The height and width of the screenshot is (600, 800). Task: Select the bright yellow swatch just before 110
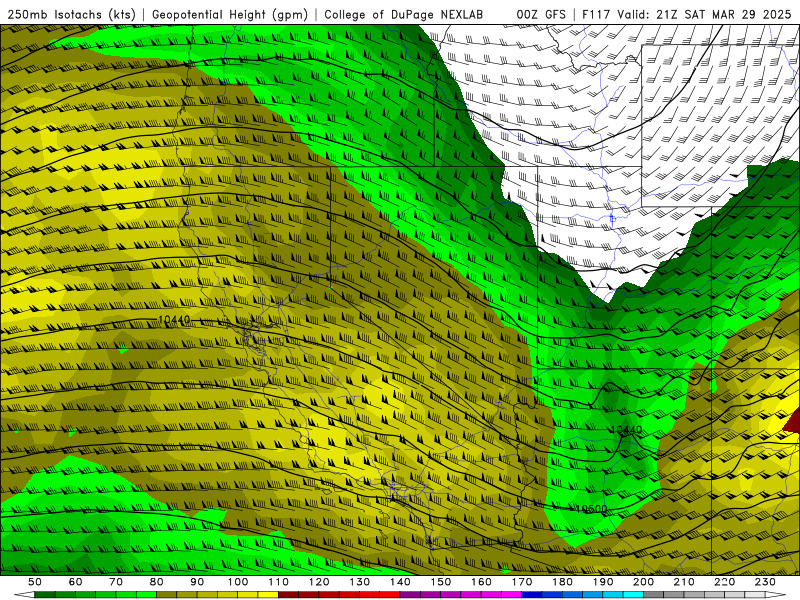click(268, 595)
